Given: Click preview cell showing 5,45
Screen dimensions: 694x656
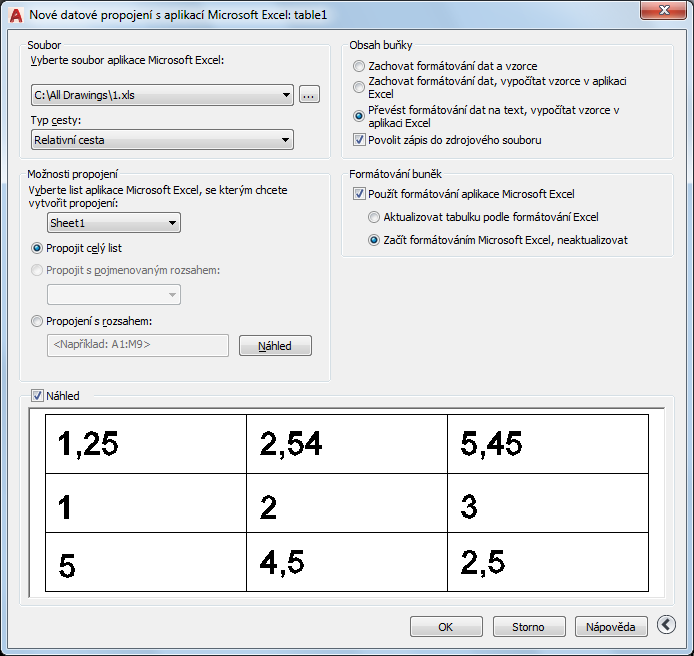Looking at the screenshot, I should [x=548, y=444].
